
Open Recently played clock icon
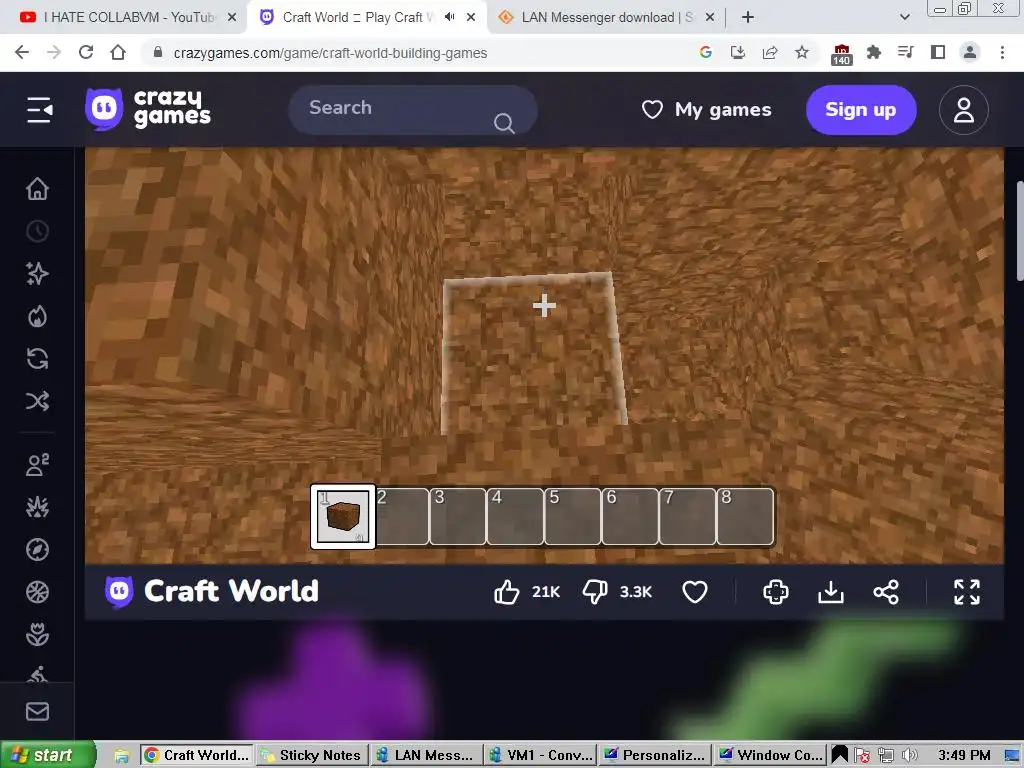coord(37,231)
